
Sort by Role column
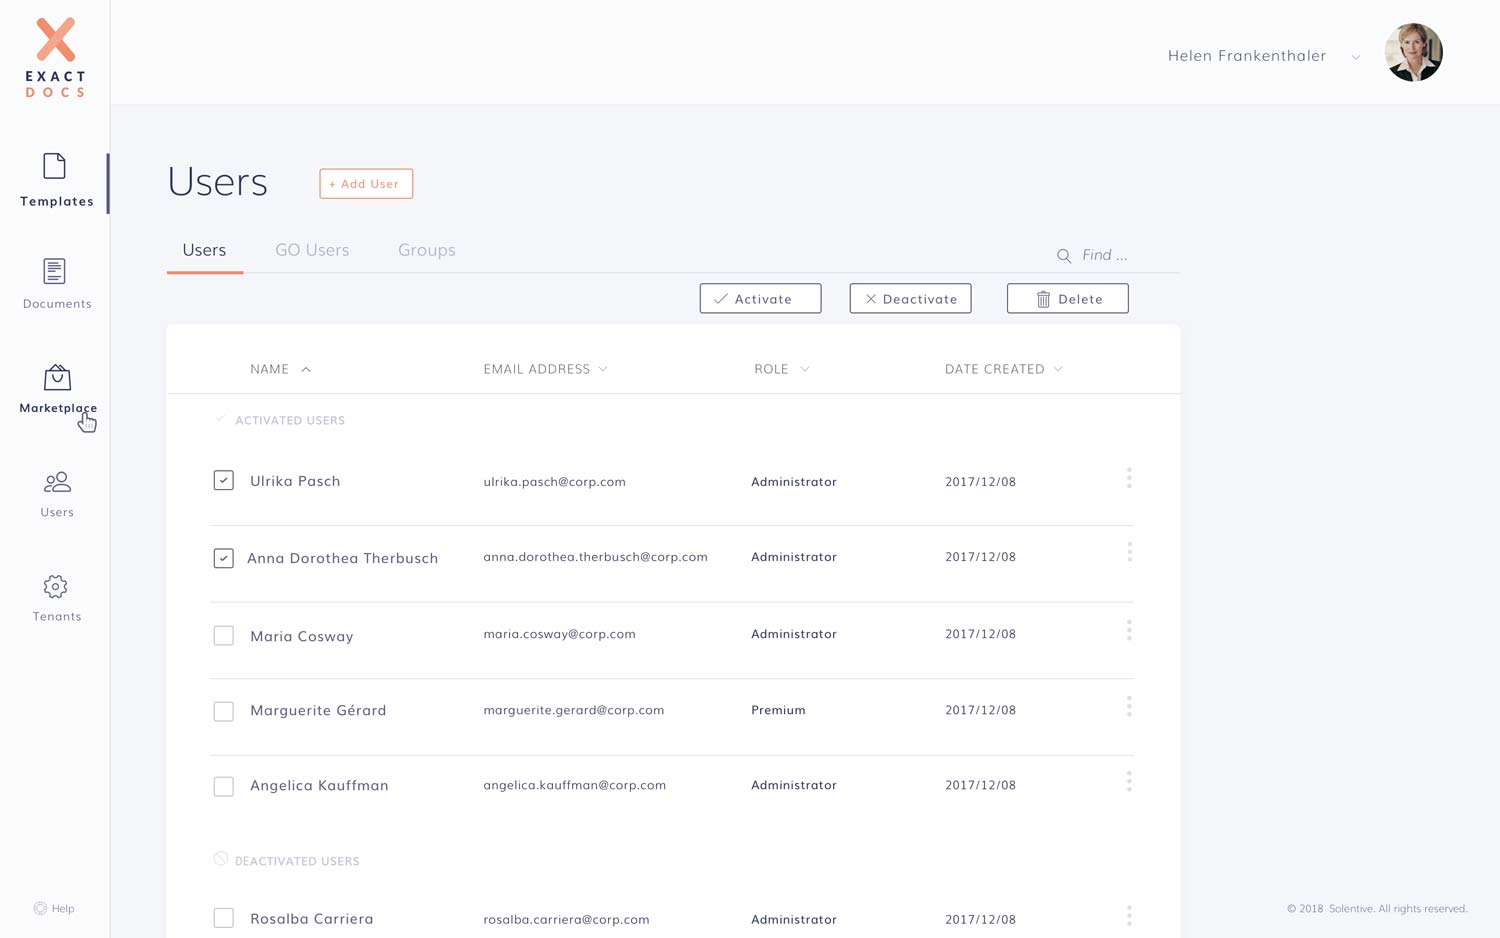point(782,369)
